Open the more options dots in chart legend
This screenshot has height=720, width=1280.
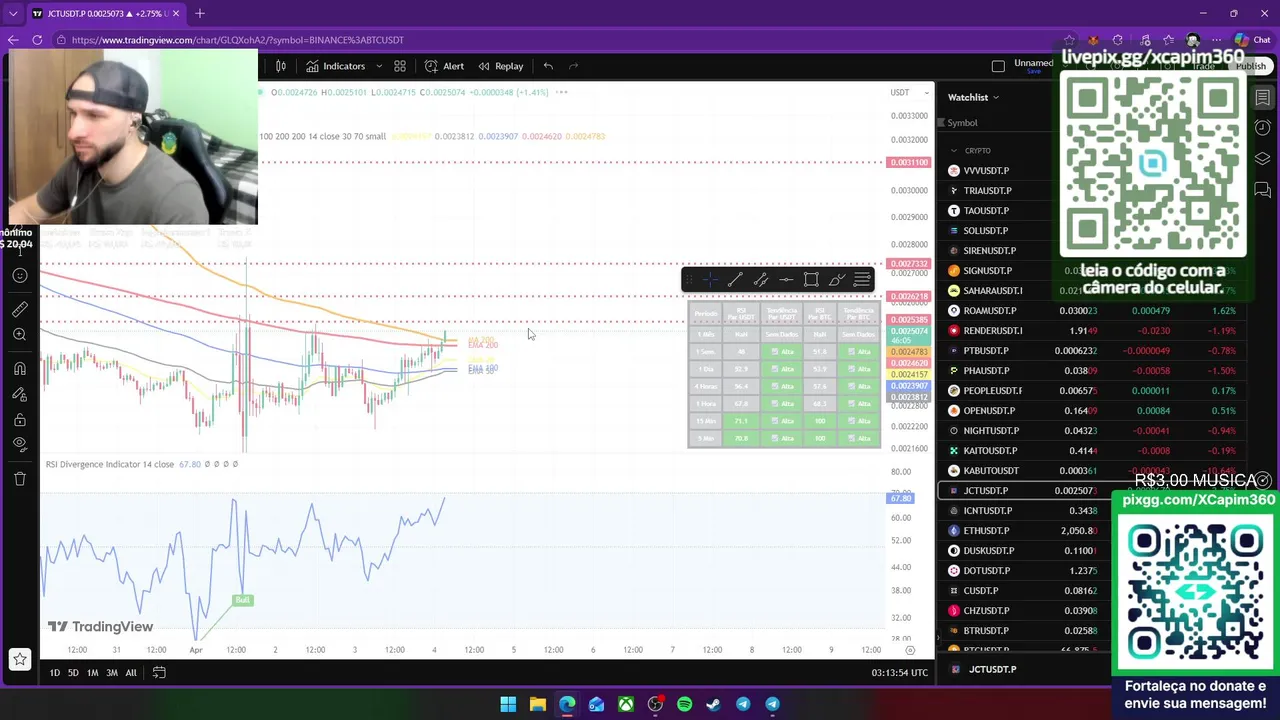[x=562, y=92]
